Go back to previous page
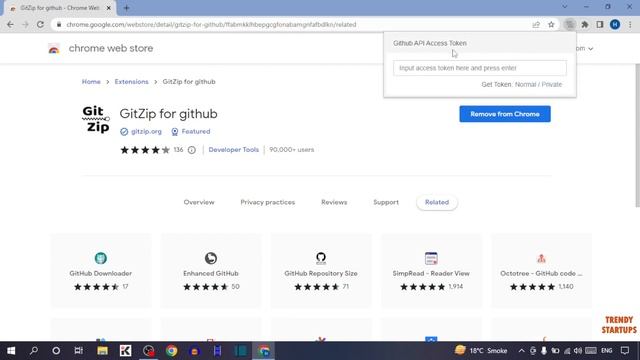 pyautogui.click(x=10, y=24)
